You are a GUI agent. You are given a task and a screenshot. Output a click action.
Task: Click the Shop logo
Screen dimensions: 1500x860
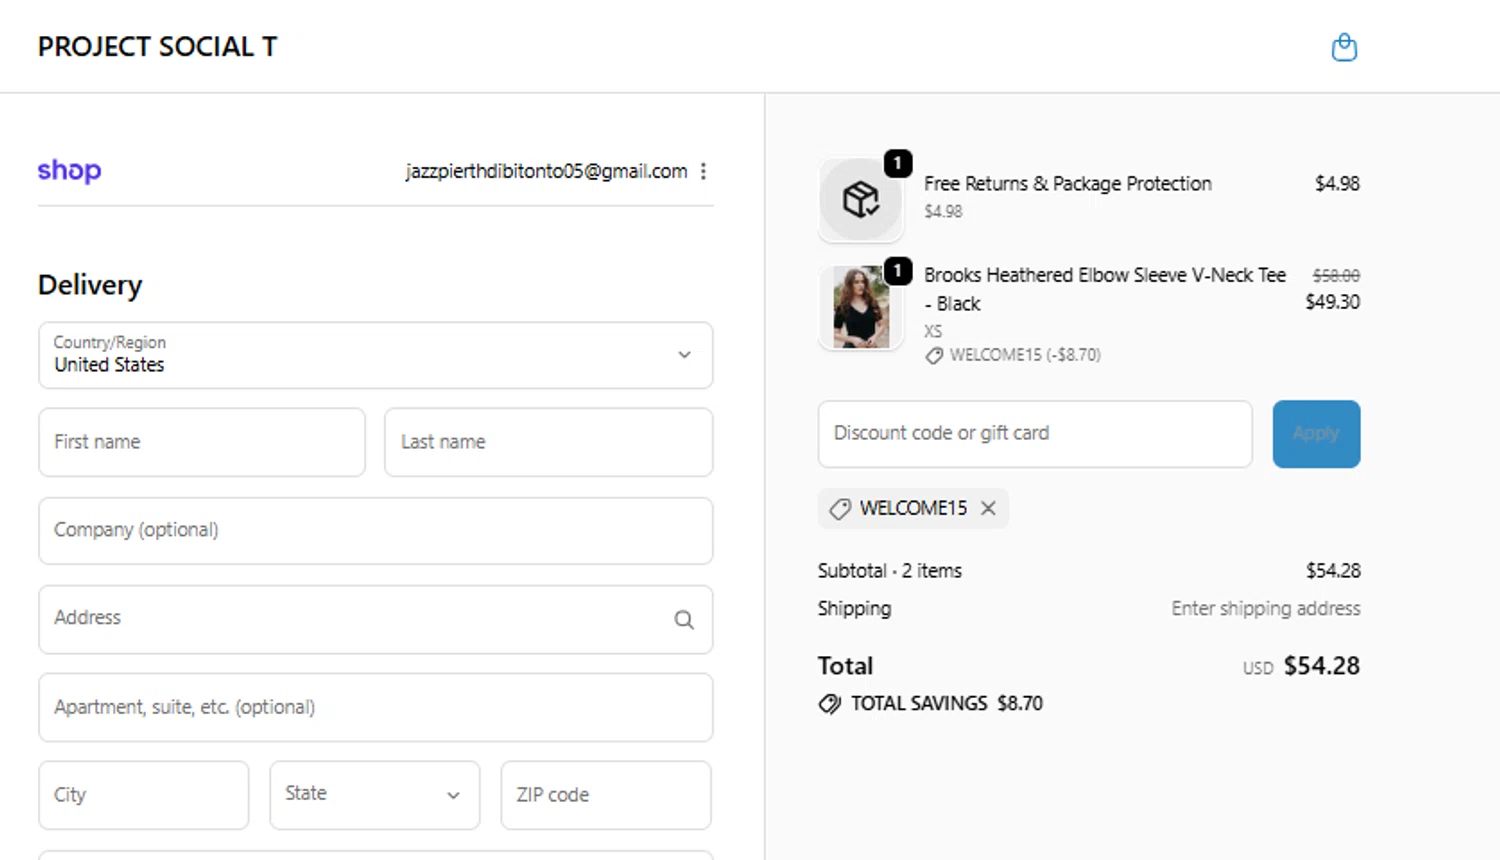(69, 171)
